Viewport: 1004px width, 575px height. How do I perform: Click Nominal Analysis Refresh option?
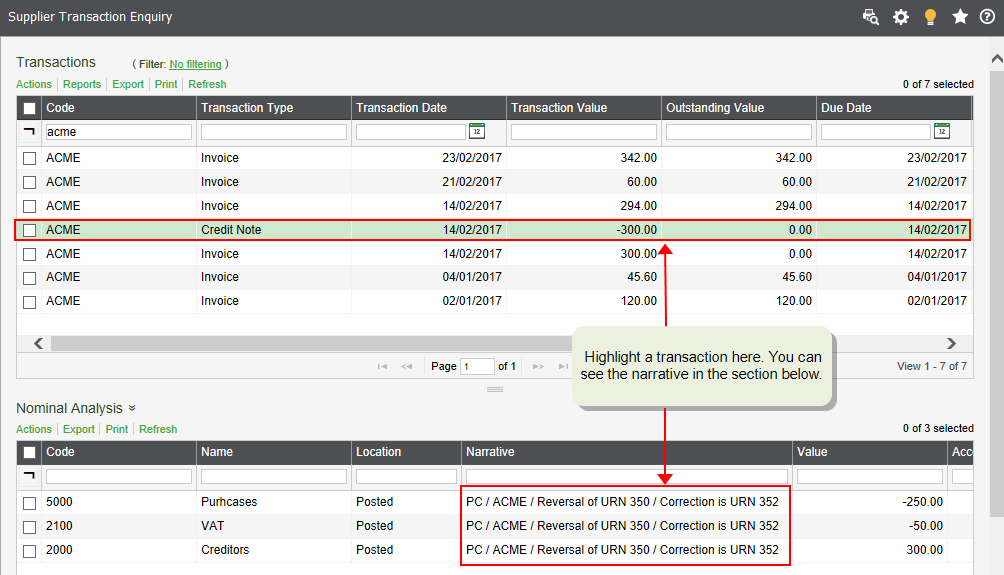[x=158, y=429]
